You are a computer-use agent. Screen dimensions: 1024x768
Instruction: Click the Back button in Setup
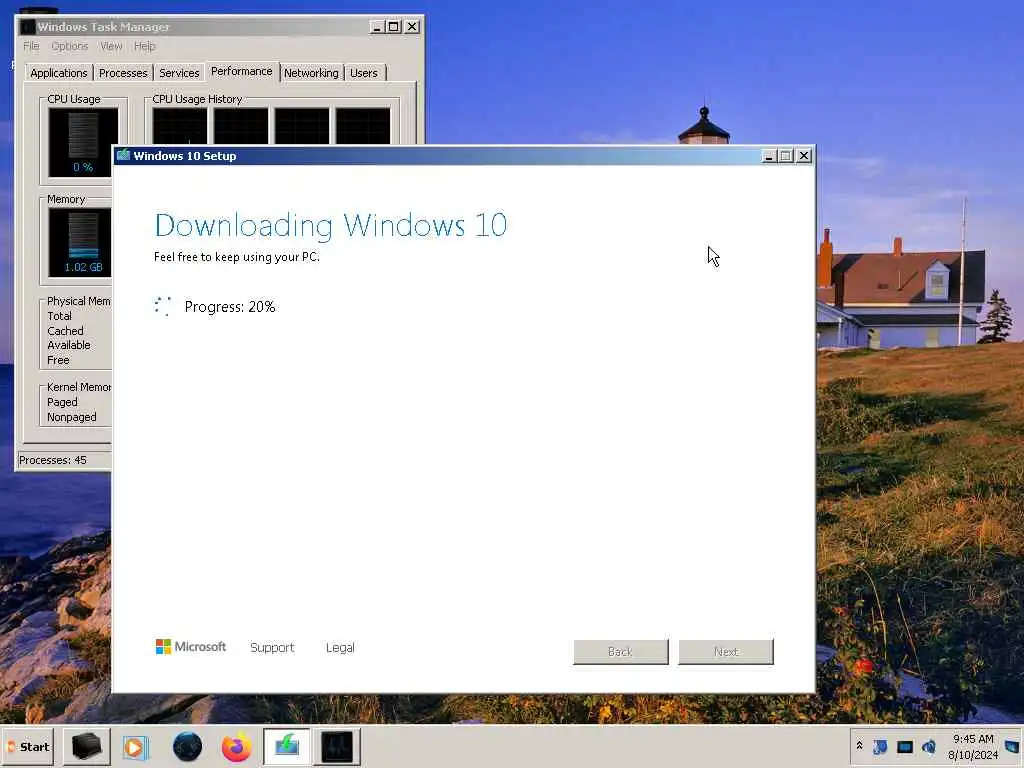(x=620, y=652)
